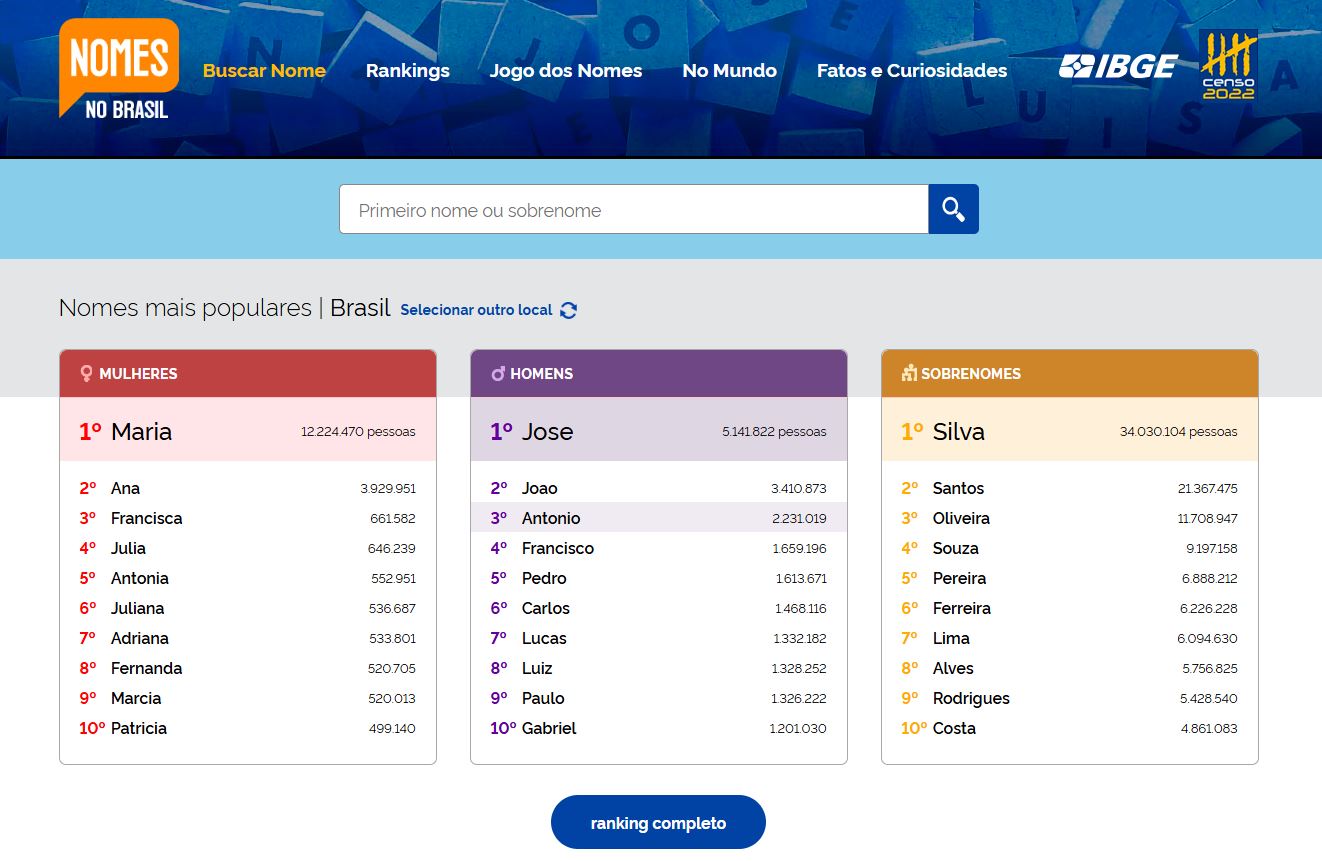Click the NOMES NO BRASIL logo
Viewport: 1322px width, 861px height.
point(117,67)
